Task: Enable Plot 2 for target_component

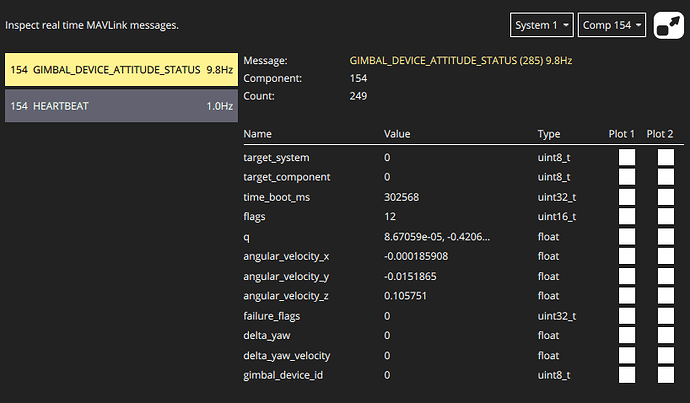Action: [x=666, y=177]
